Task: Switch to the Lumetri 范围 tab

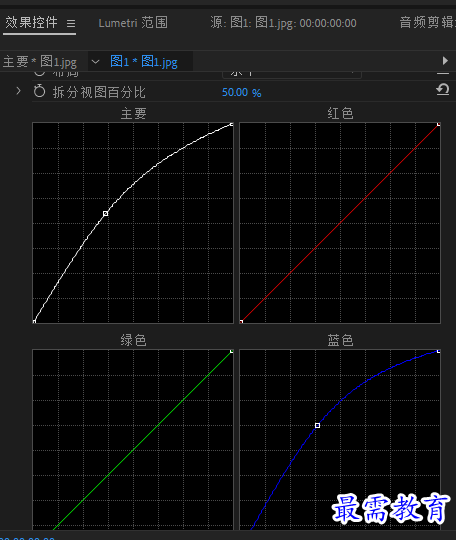Action: pyautogui.click(x=133, y=23)
